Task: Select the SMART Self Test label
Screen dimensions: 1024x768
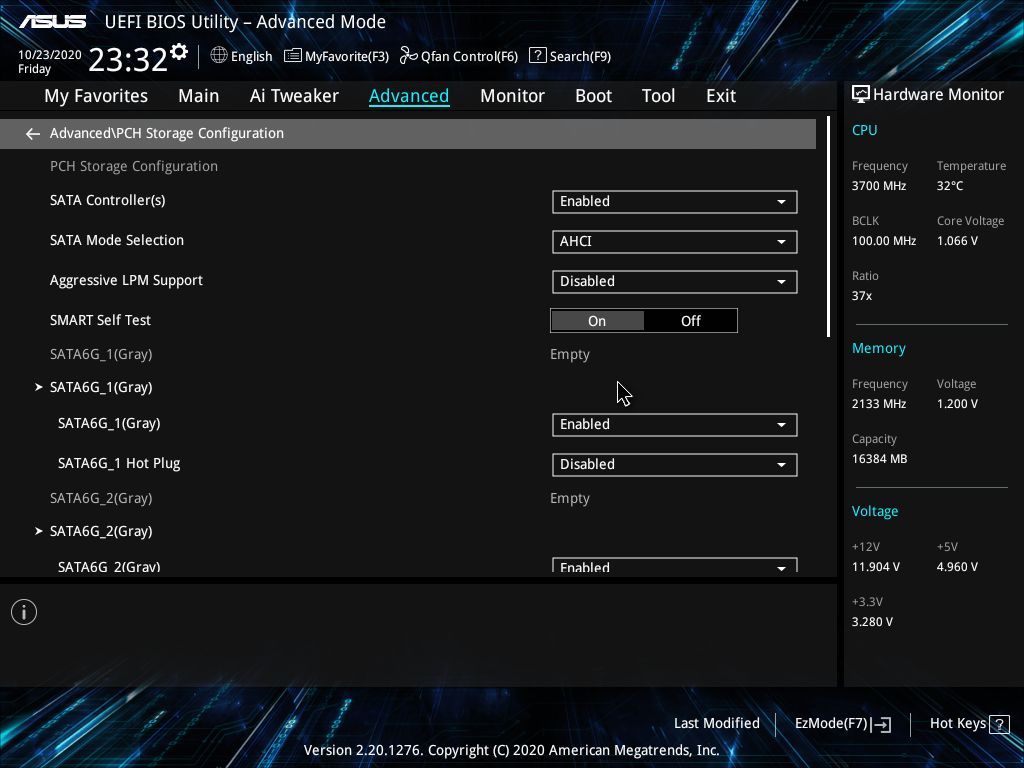Action: (100, 320)
